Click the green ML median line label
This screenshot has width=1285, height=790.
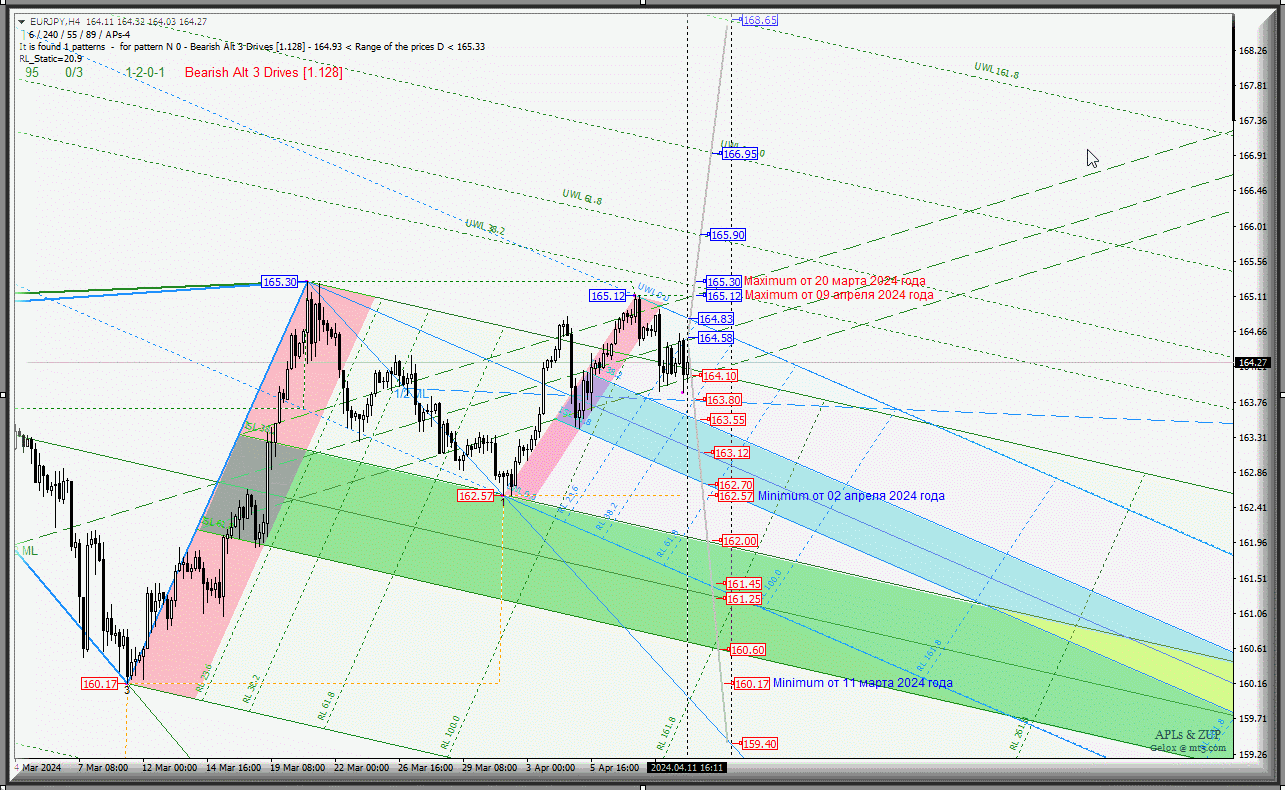tap(29, 550)
